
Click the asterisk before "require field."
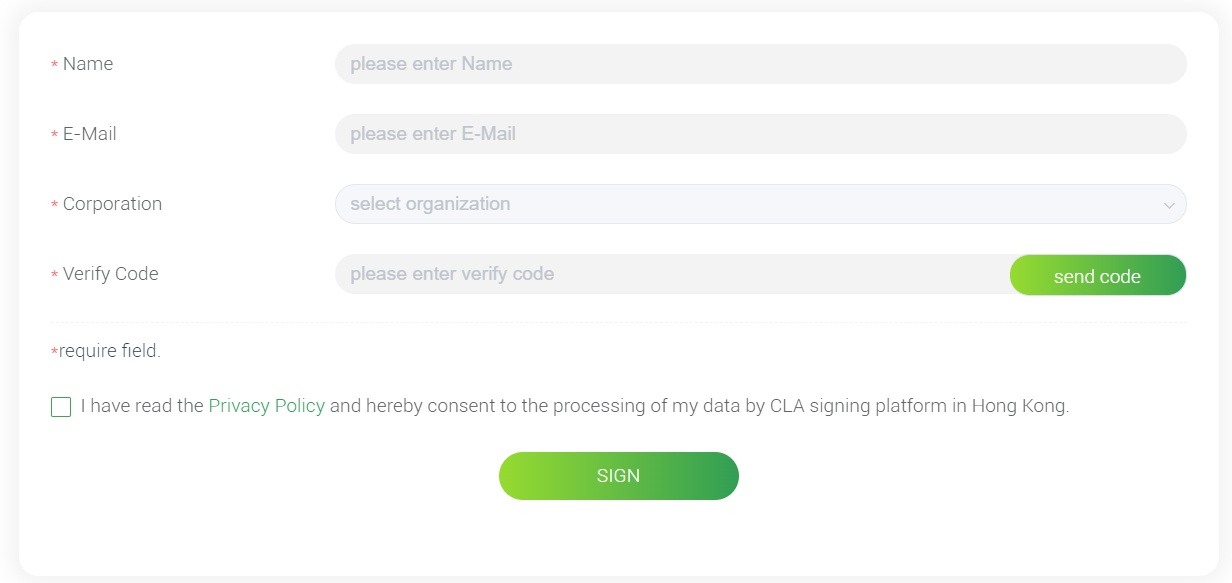pyautogui.click(x=54, y=353)
